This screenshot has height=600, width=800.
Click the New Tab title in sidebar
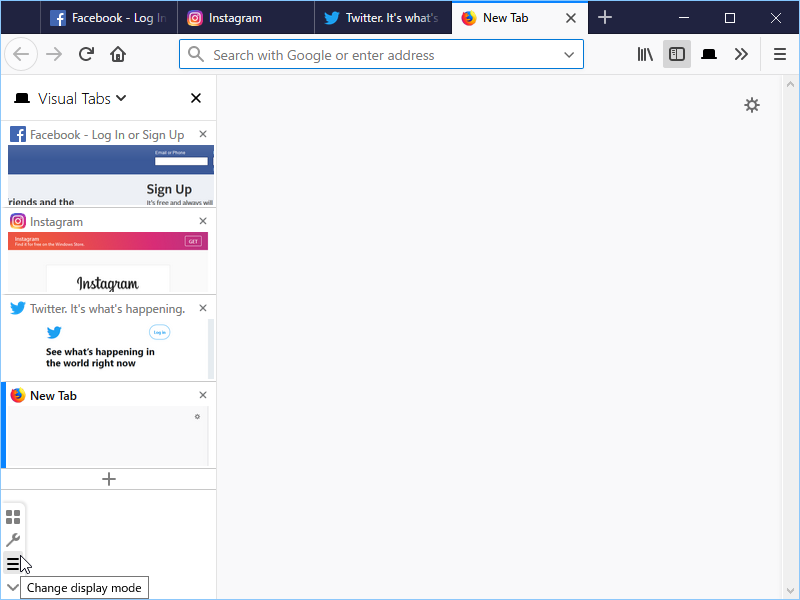coord(53,395)
